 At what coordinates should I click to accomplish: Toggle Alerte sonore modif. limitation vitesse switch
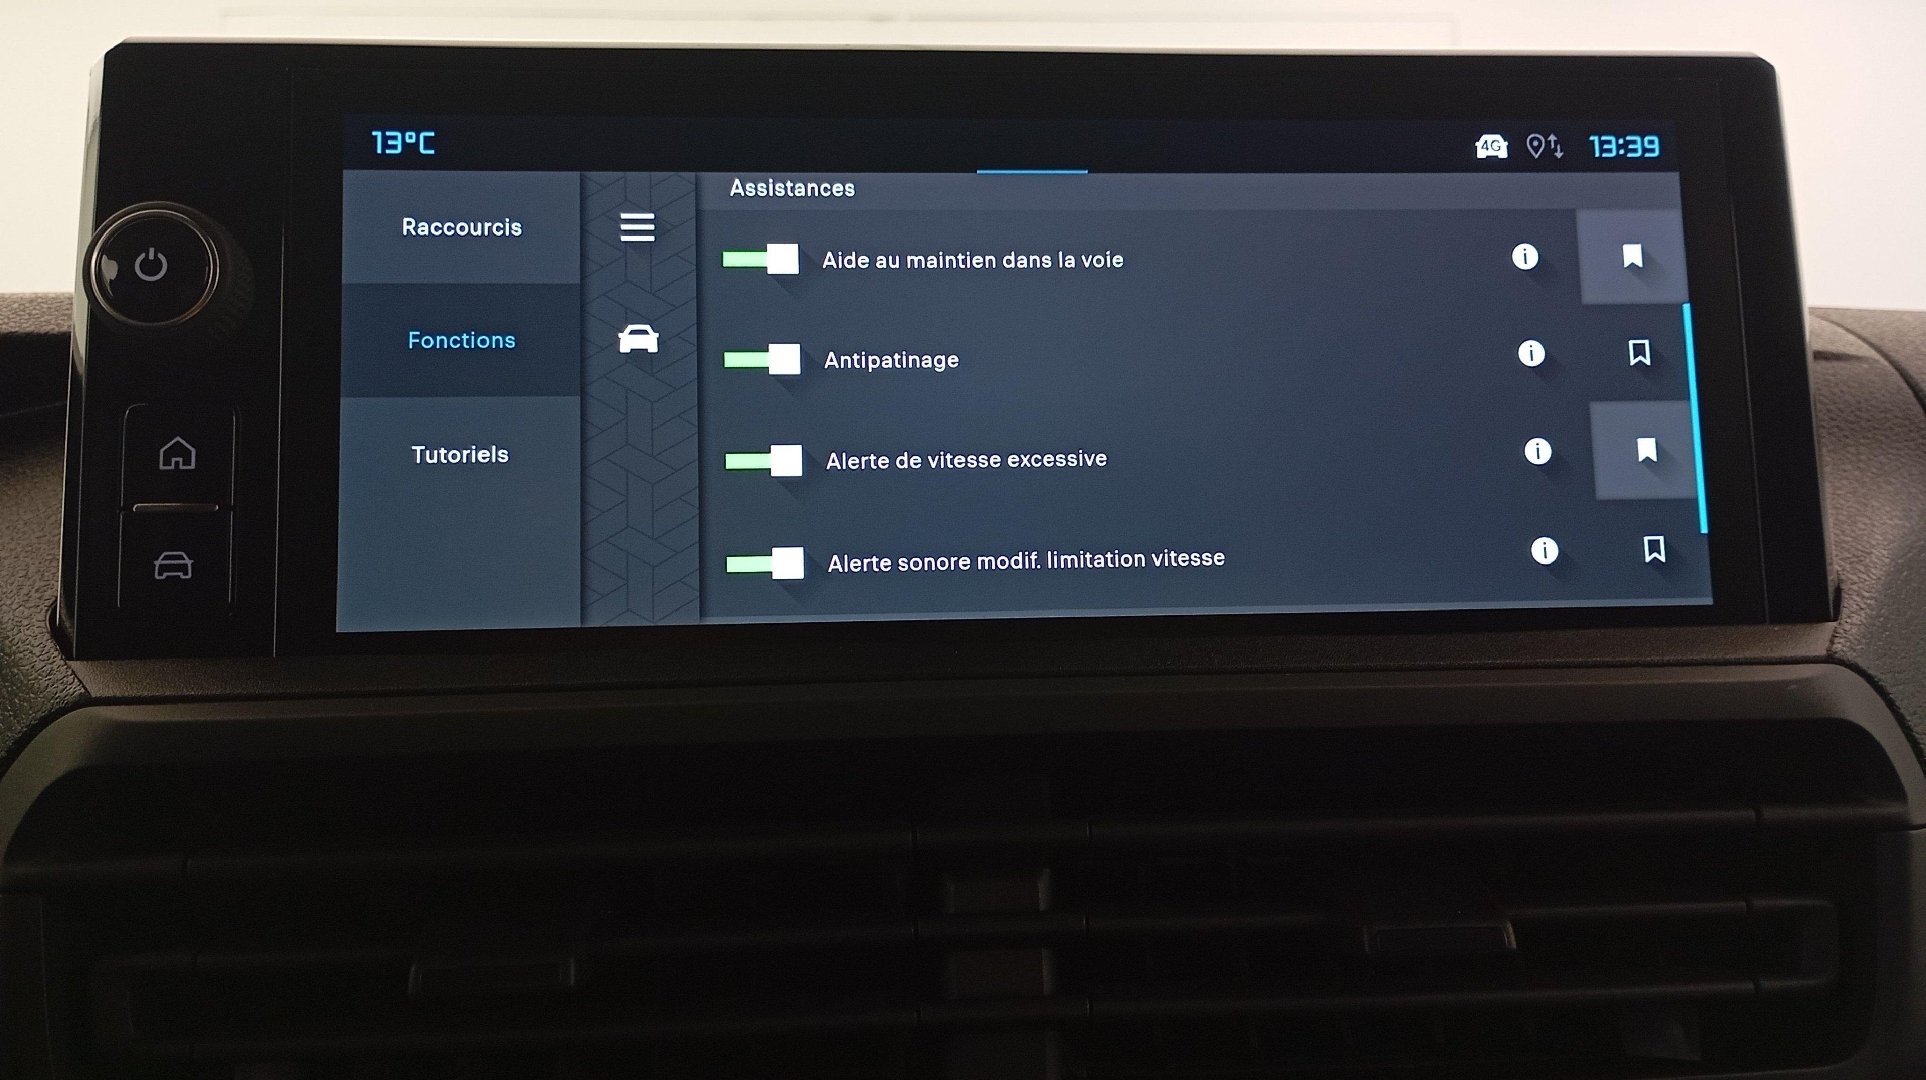tap(765, 563)
